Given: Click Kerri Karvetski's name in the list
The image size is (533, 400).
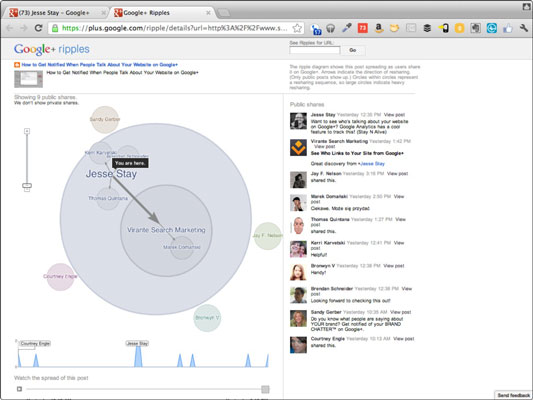Looking at the screenshot, I should 328,243.
